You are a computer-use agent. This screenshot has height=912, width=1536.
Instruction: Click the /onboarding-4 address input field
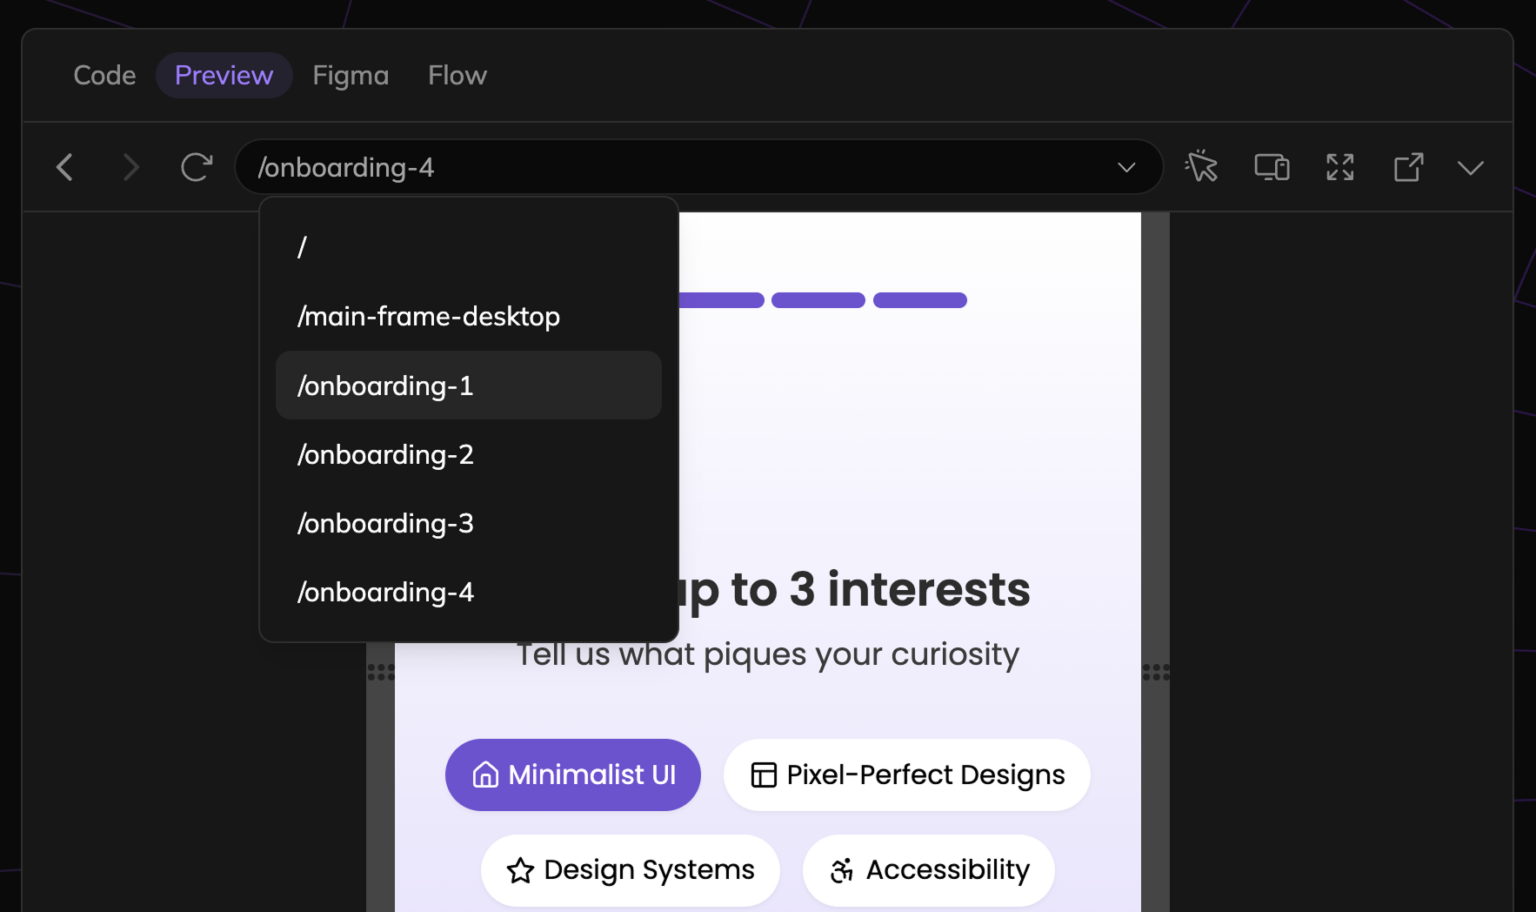point(700,167)
